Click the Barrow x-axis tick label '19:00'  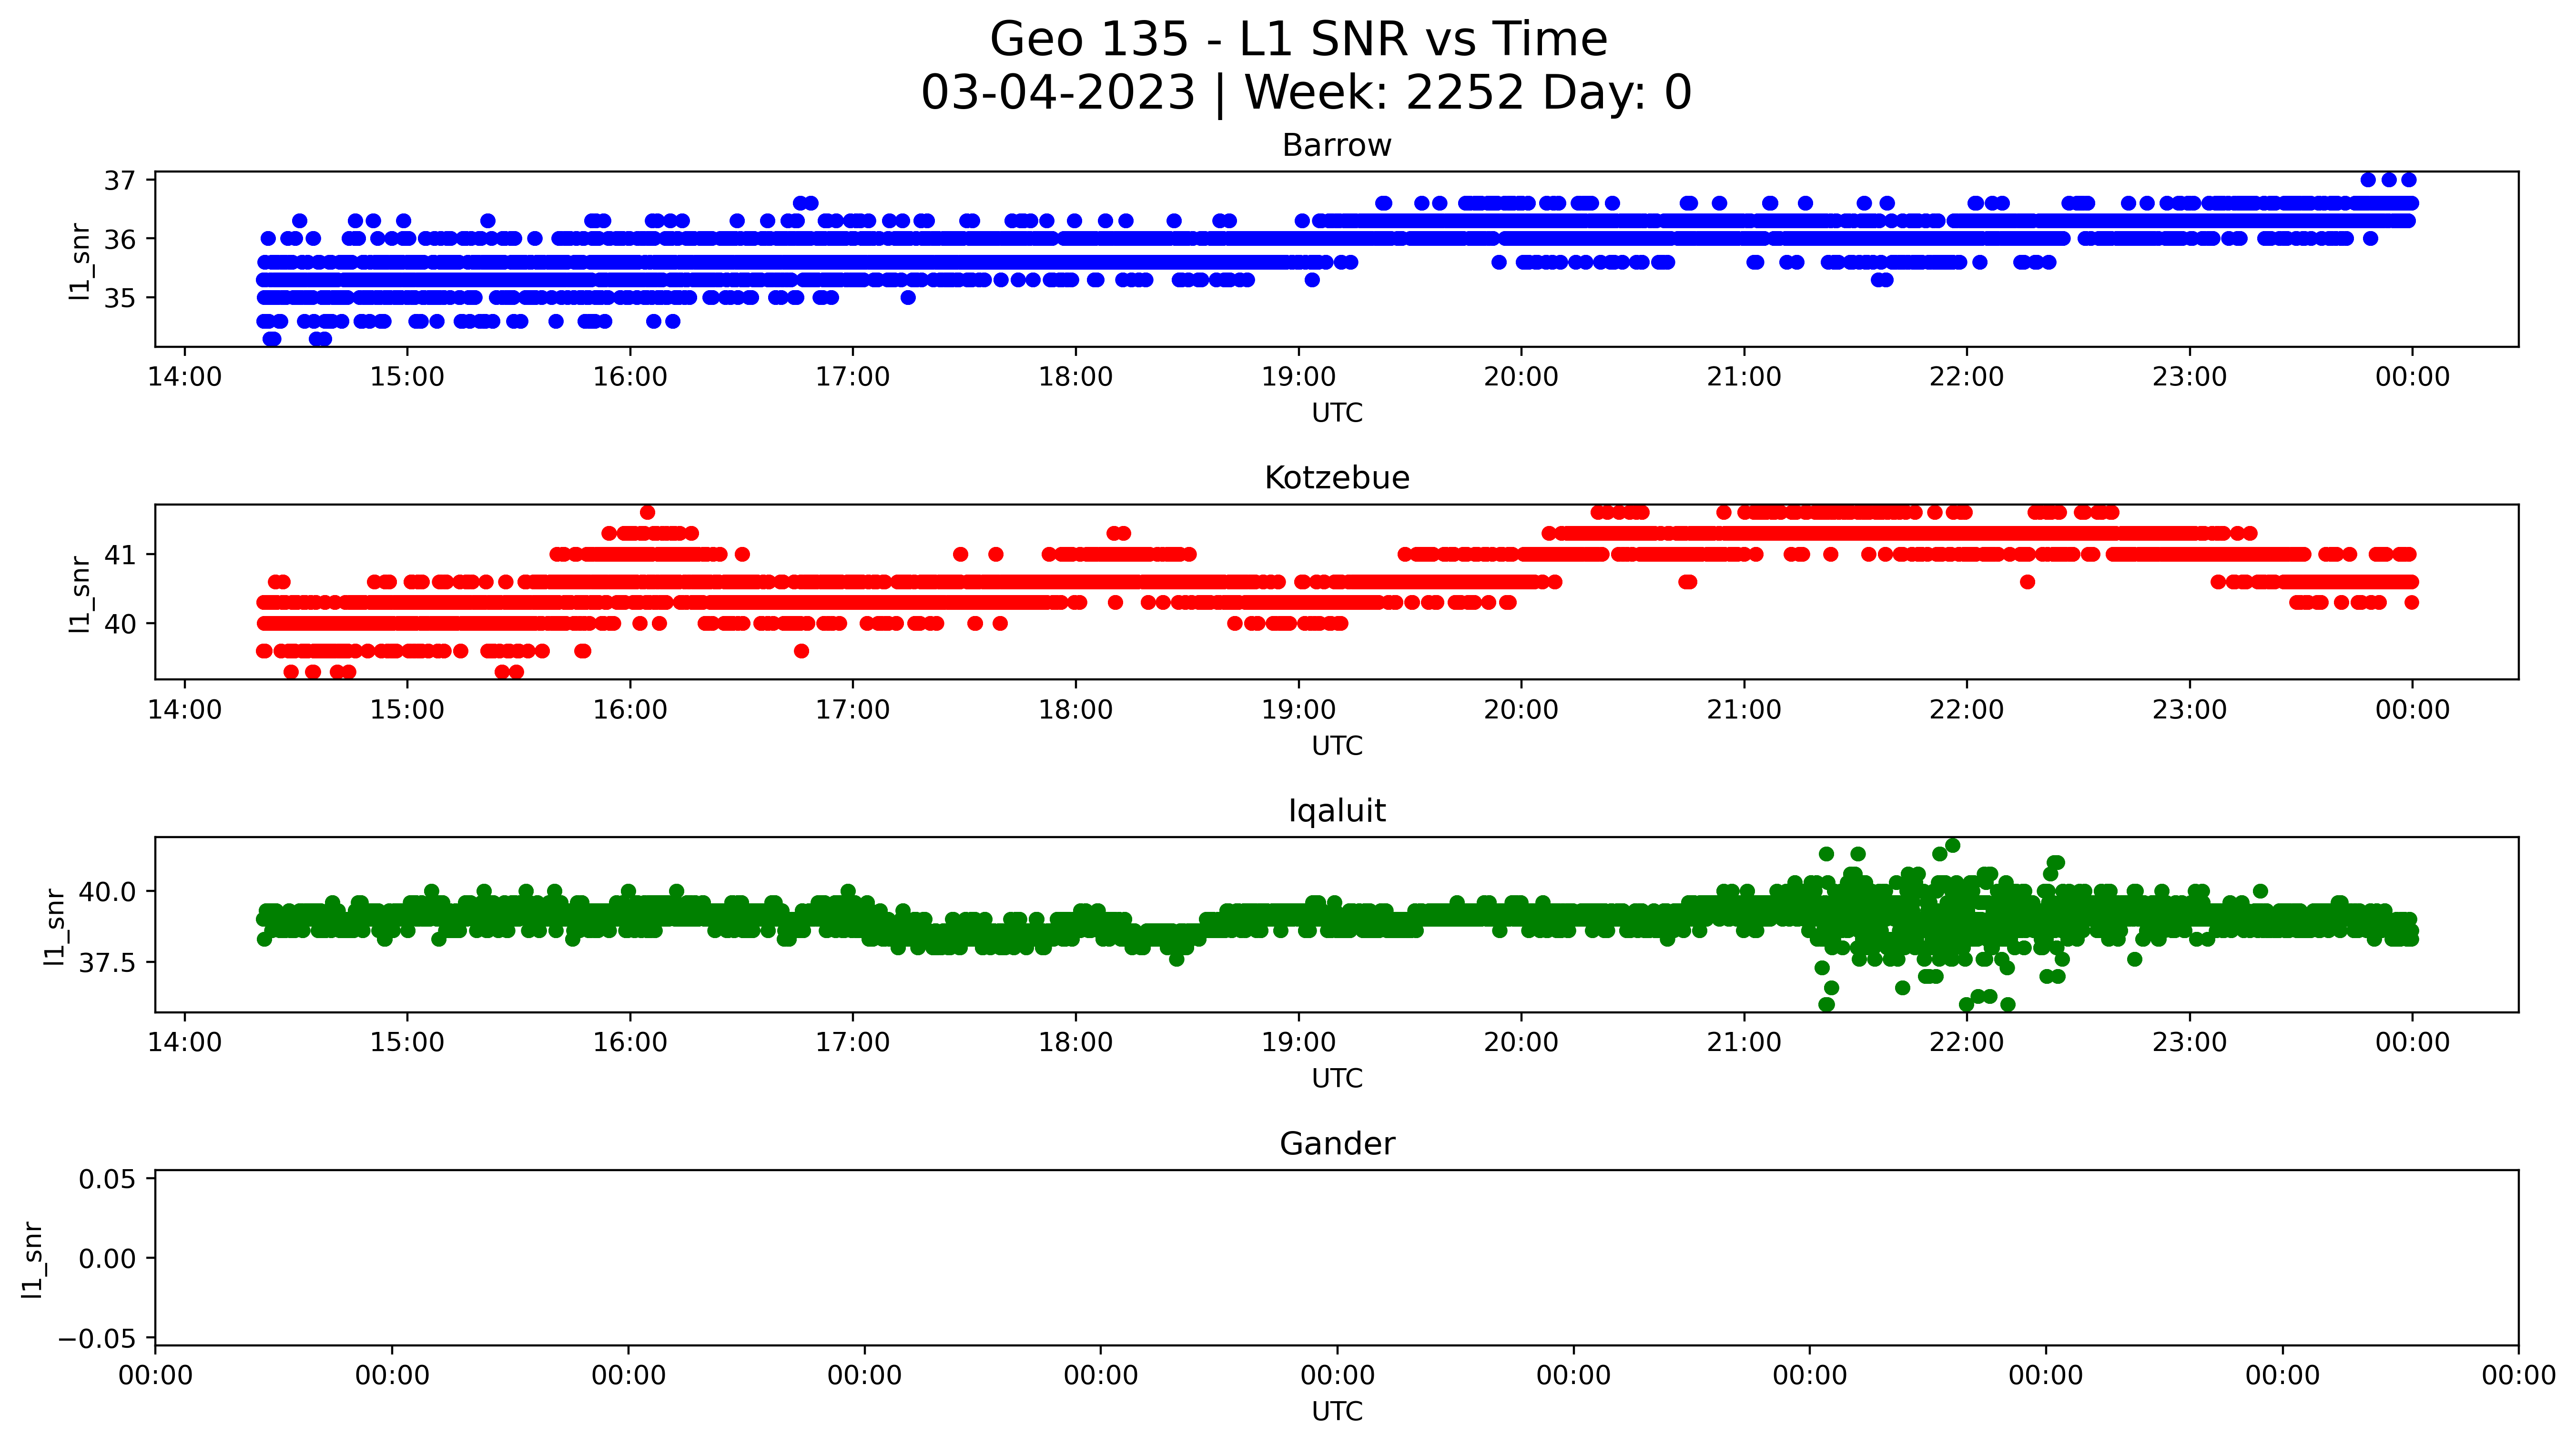coord(1298,377)
